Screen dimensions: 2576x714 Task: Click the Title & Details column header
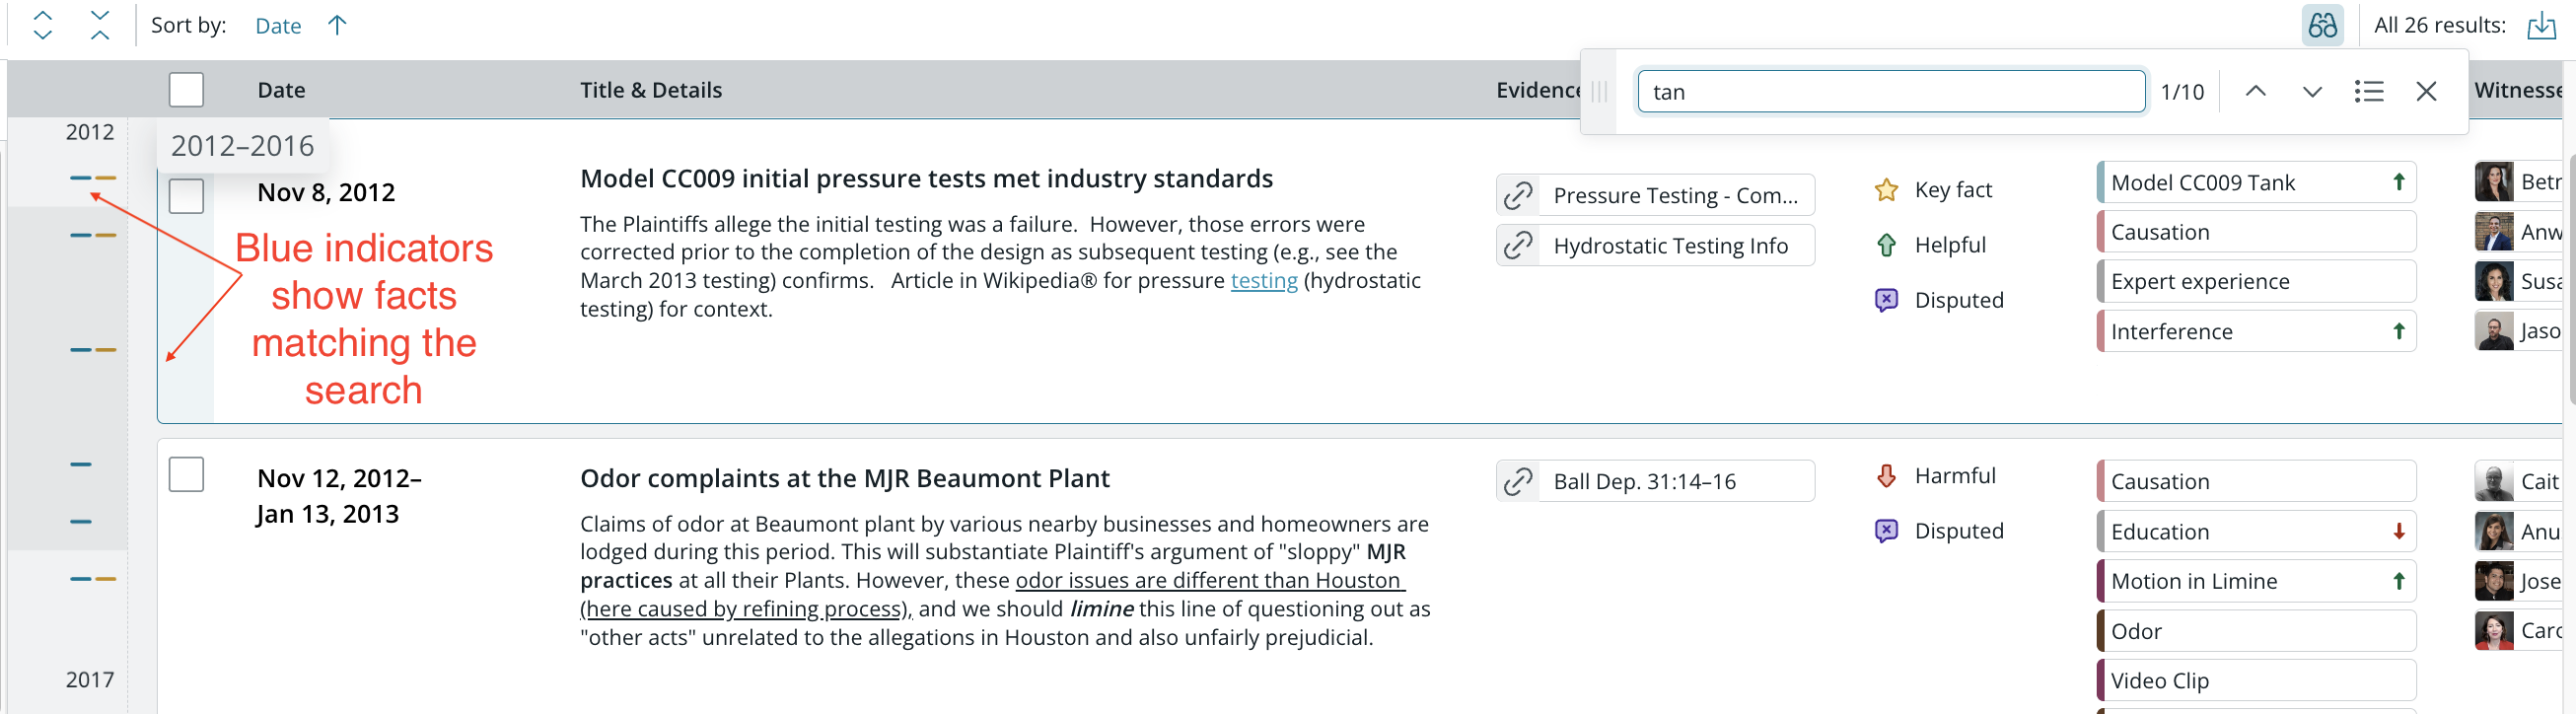coord(651,90)
